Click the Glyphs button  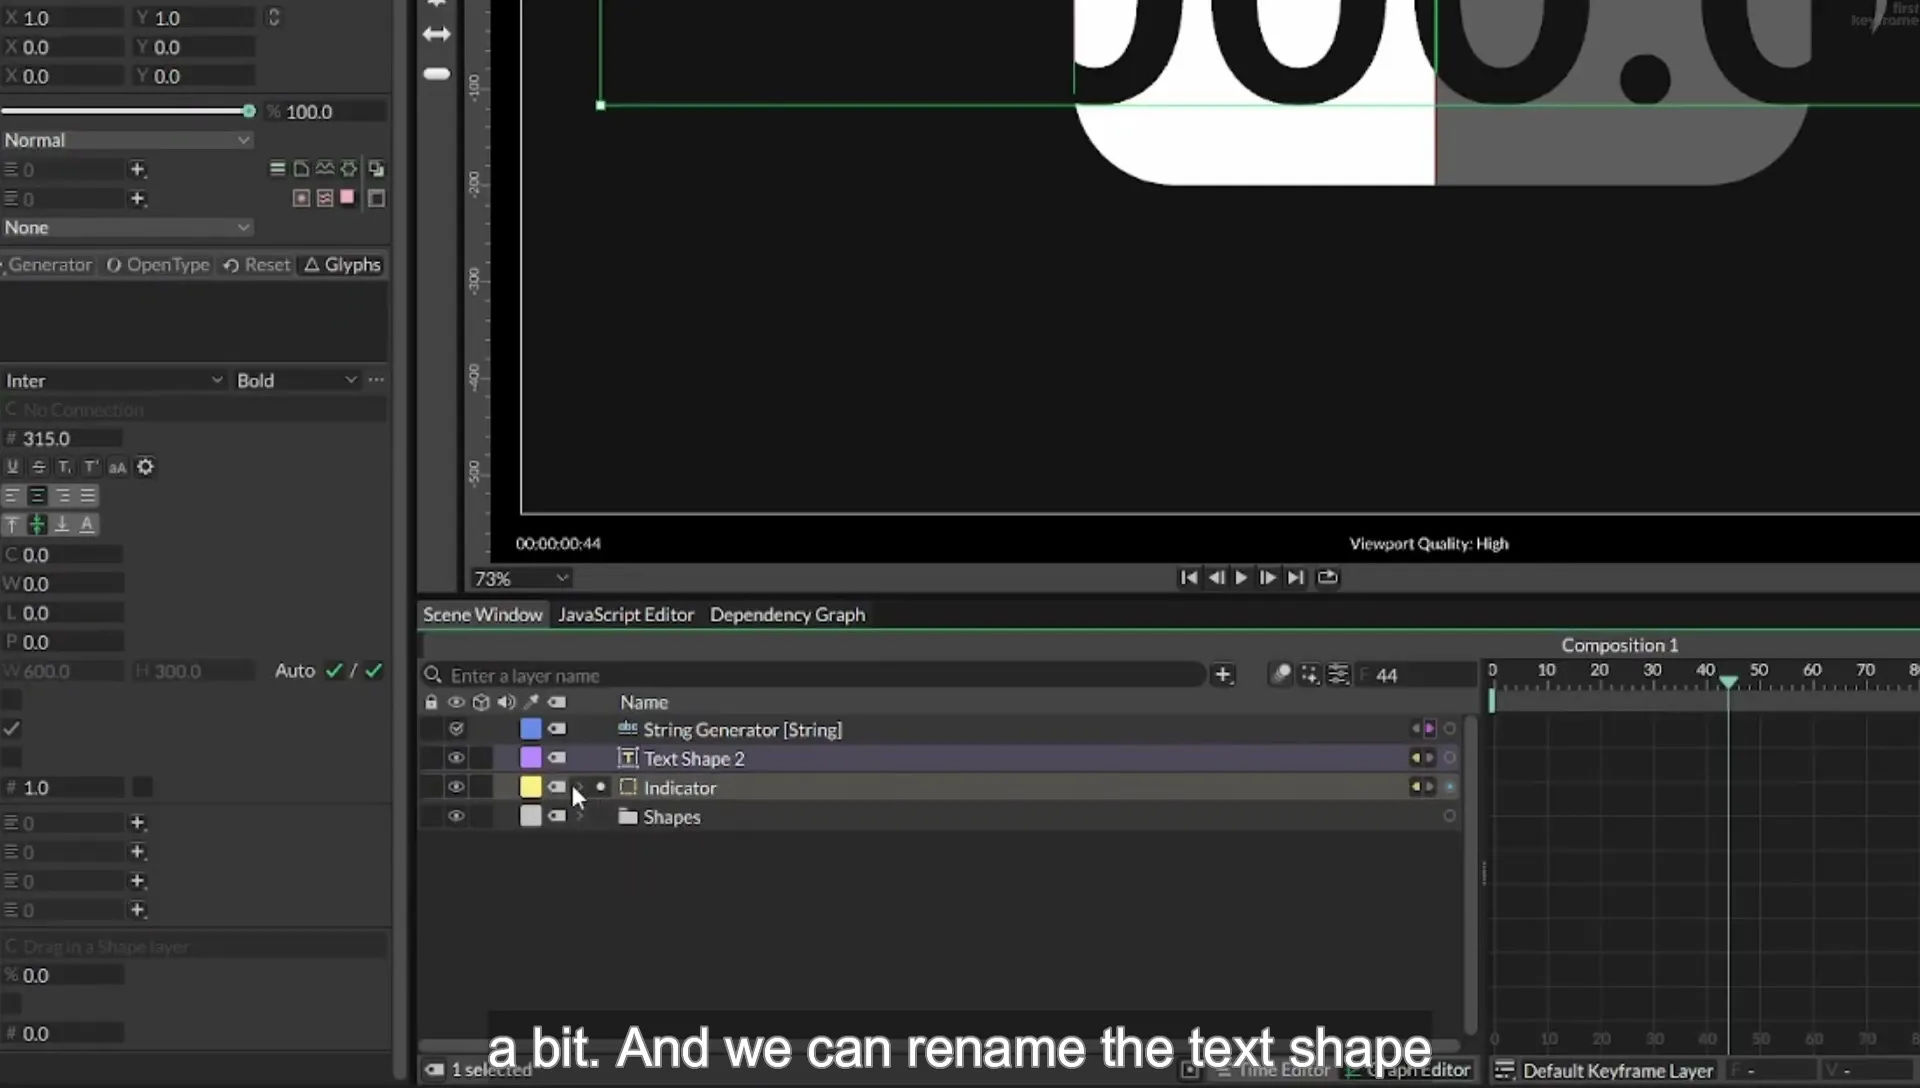click(x=343, y=265)
